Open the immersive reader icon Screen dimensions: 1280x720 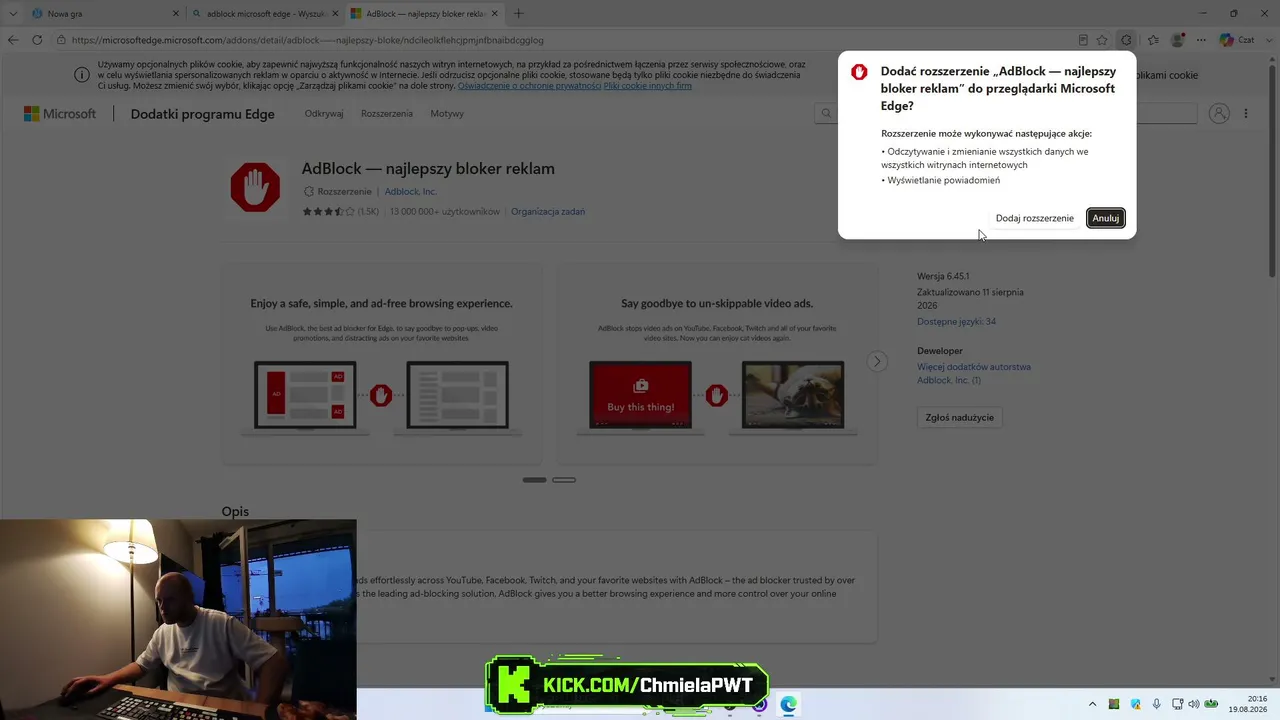click(1083, 40)
